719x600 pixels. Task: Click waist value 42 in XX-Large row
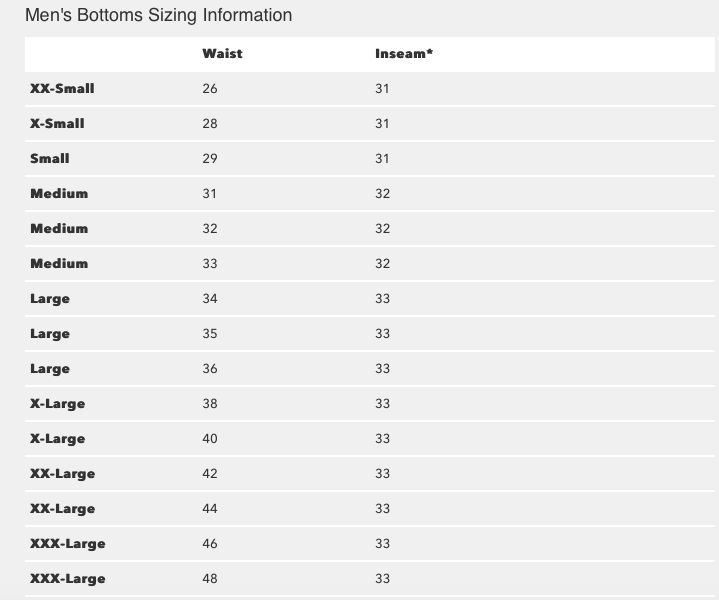click(210, 473)
